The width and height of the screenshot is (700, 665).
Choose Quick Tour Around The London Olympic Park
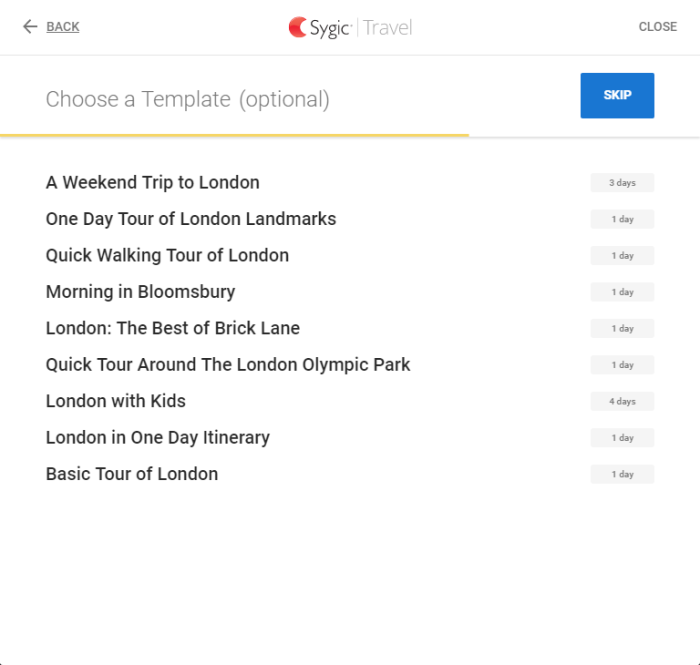[x=227, y=365]
